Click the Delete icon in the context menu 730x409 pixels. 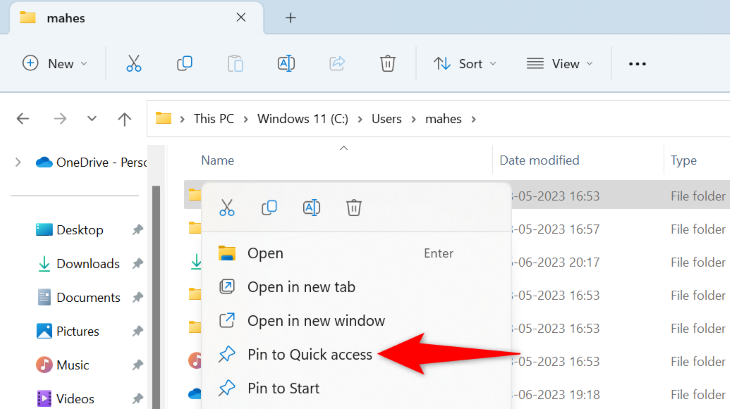click(354, 208)
